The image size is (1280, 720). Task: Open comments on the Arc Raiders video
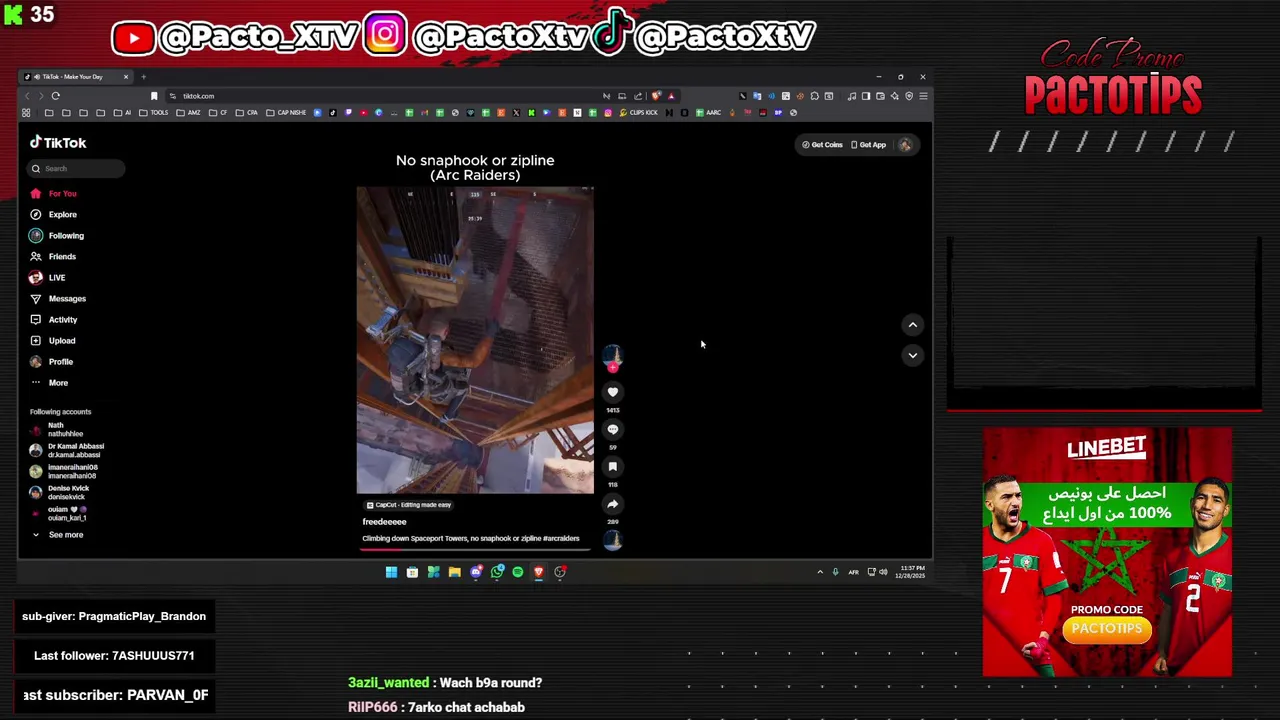pyautogui.click(x=613, y=429)
